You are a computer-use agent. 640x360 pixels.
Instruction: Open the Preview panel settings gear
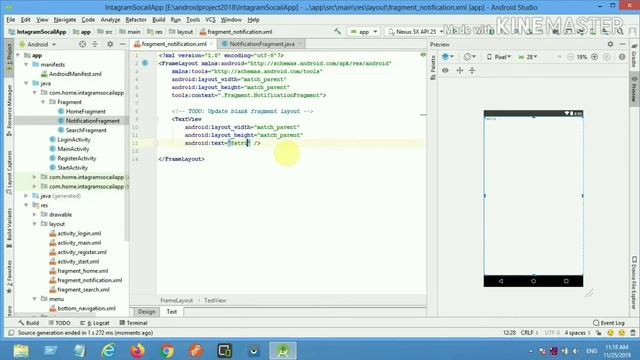[x=610, y=44]
